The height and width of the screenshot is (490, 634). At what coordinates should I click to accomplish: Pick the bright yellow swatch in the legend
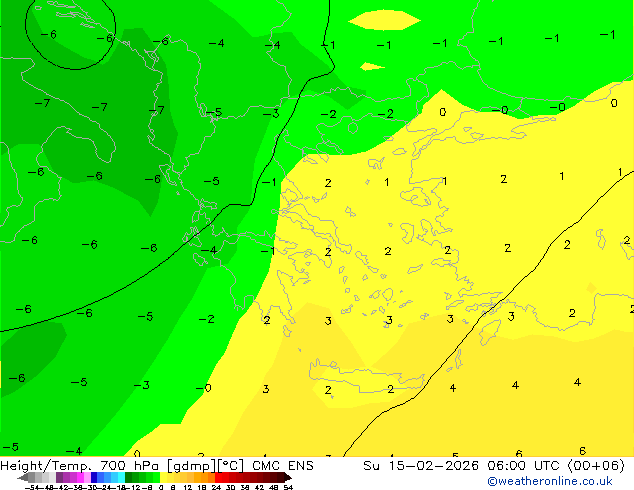pos(163,478)
